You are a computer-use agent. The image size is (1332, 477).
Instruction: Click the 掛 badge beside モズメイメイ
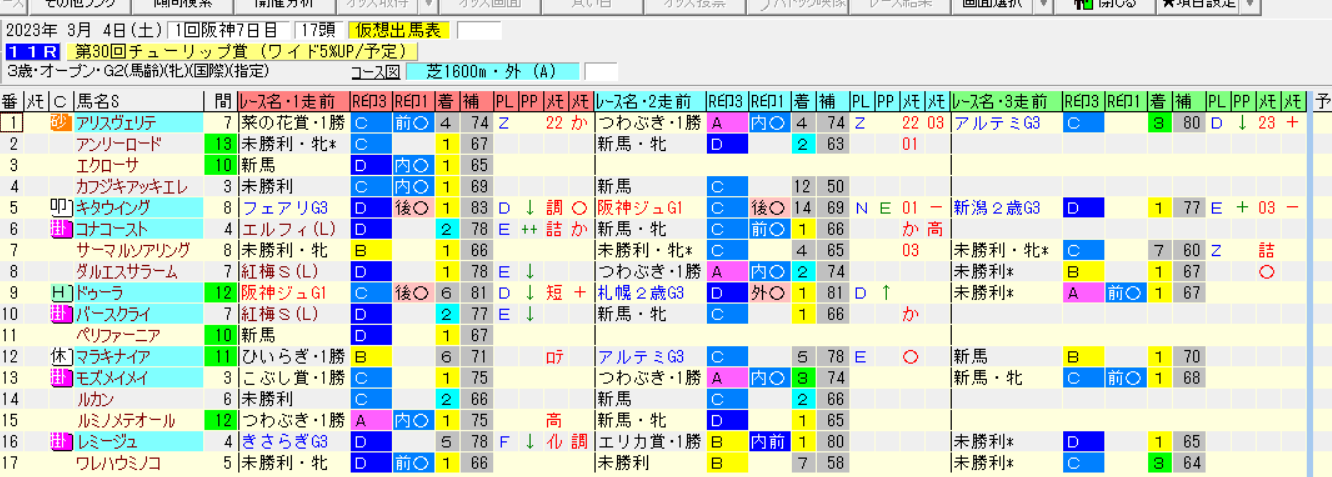[x=59, y=378]
